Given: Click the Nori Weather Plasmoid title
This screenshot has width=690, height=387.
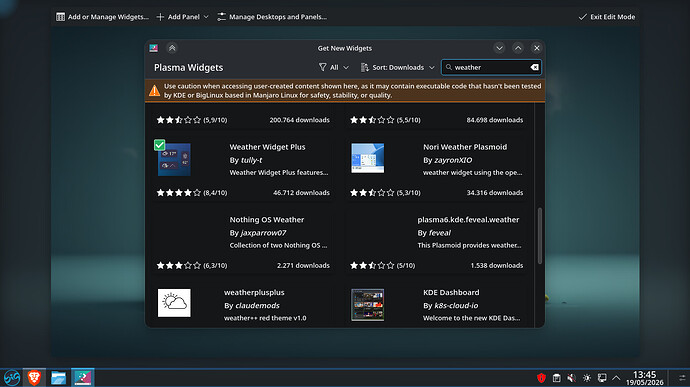Looking at the screenshot, I should [465, 147].
